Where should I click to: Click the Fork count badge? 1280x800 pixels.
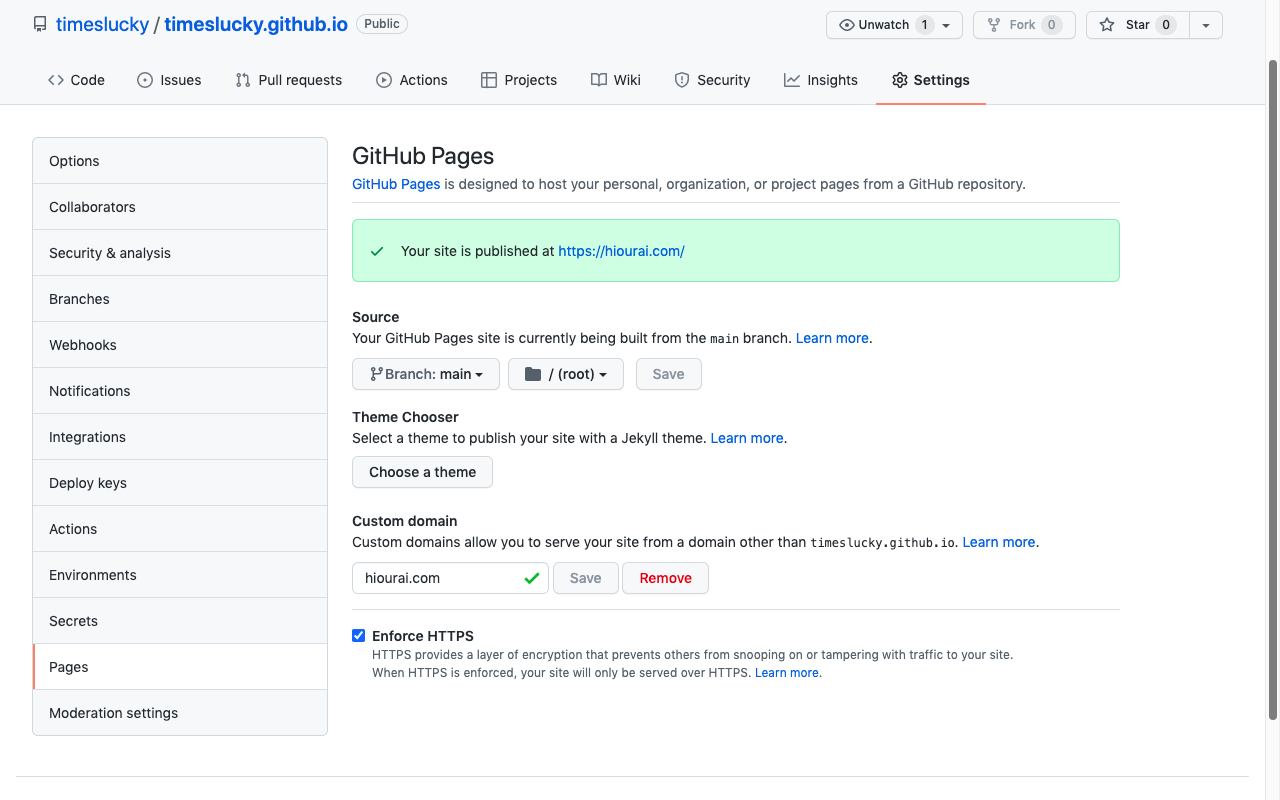click(1051, 25)
